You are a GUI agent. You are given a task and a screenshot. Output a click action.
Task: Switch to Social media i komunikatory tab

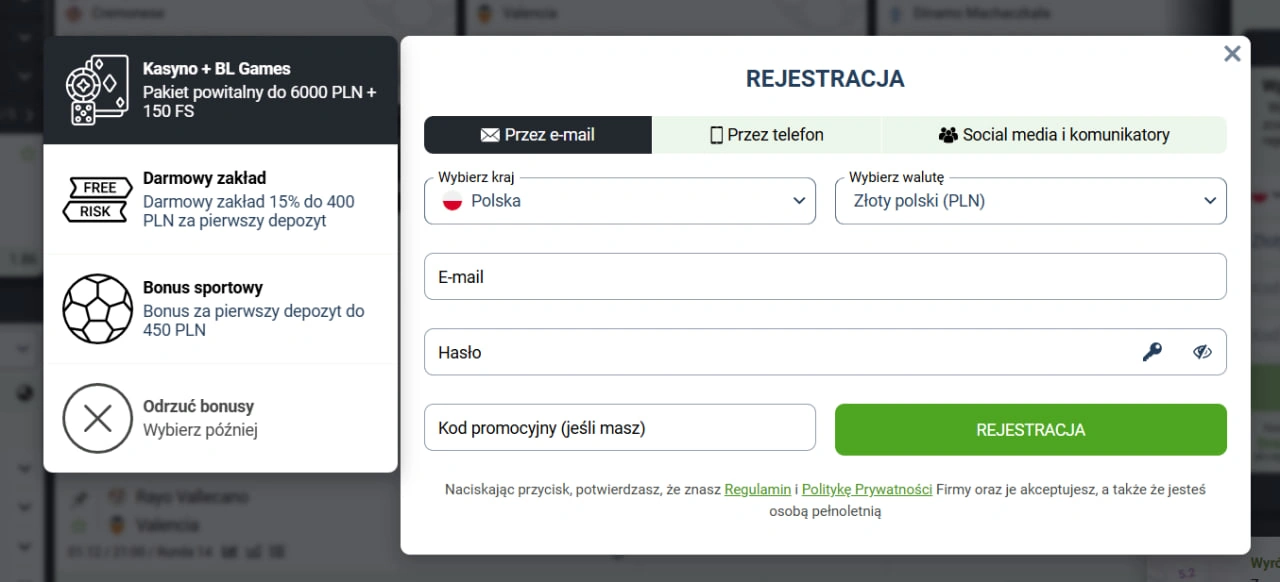tap(1054, 134)
